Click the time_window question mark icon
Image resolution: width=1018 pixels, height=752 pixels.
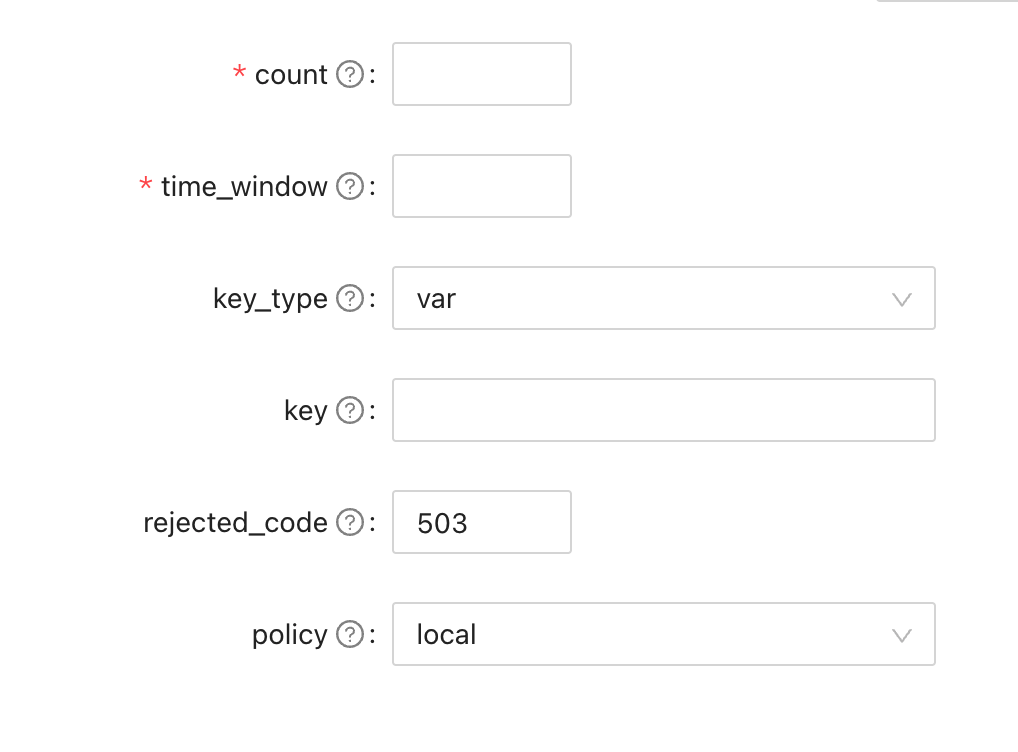pyautogui.click(x=349, y=186)
